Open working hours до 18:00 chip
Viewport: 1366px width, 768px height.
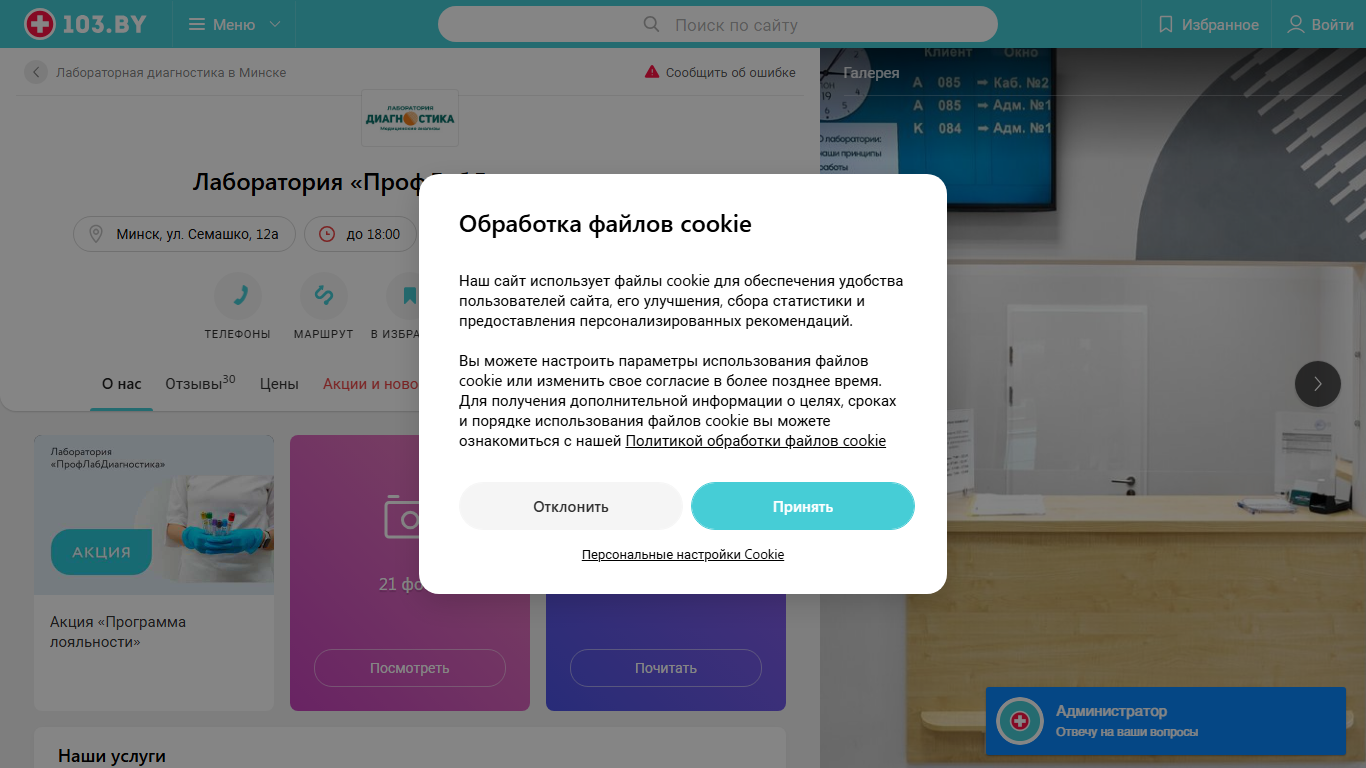click(x=360, y=234)
